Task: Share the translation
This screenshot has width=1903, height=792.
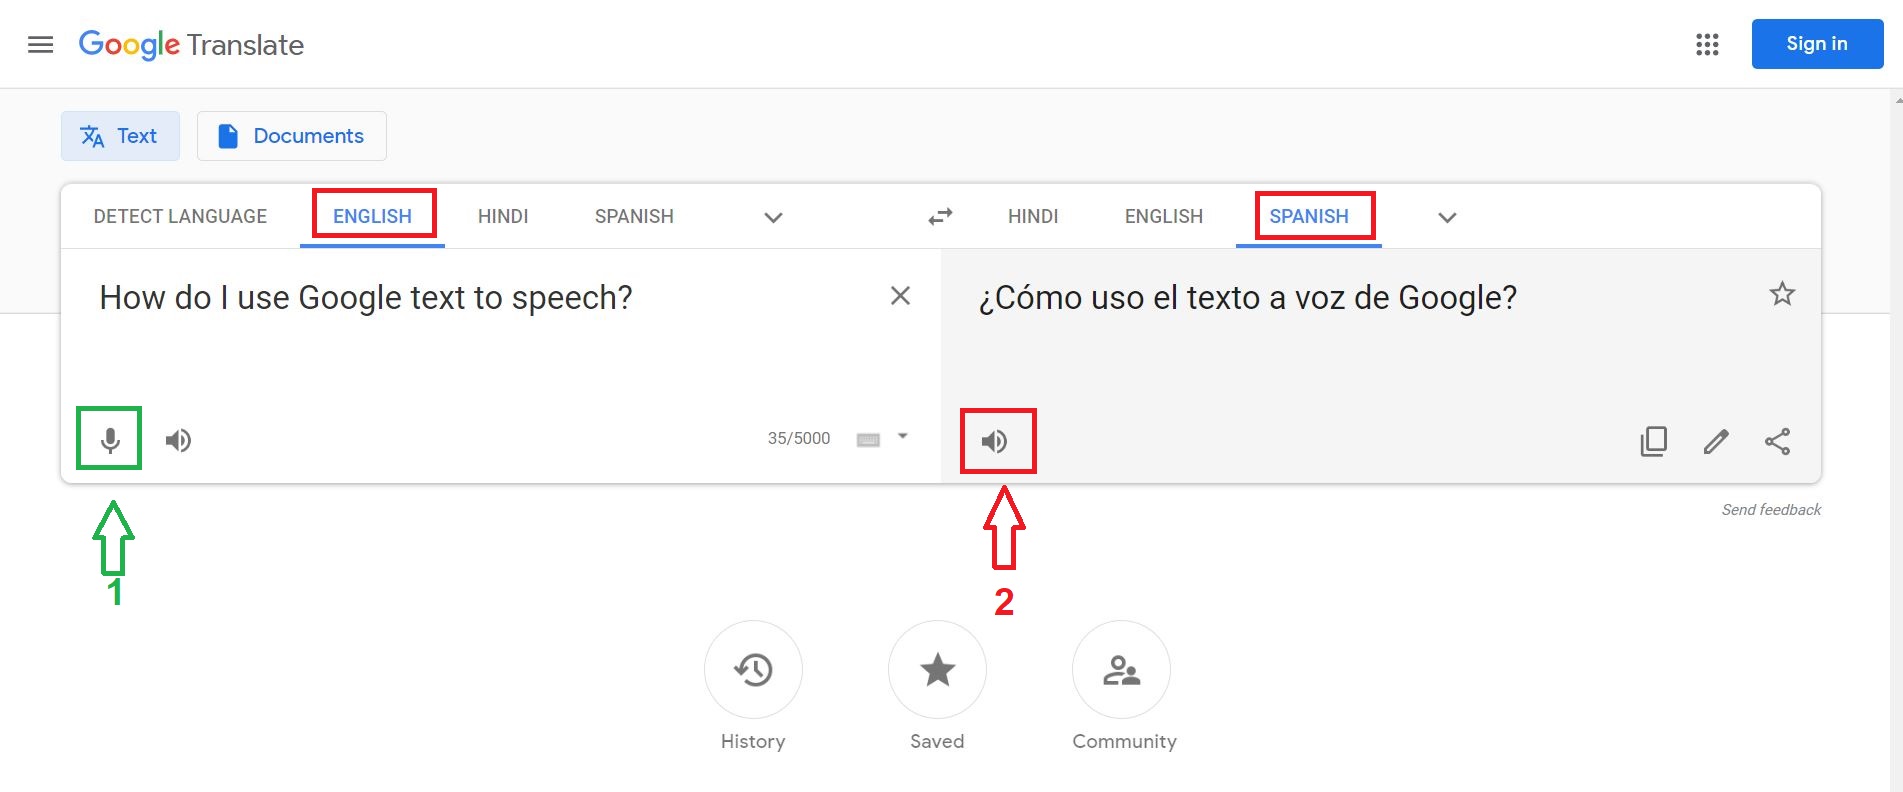Action: point(1777,441)
